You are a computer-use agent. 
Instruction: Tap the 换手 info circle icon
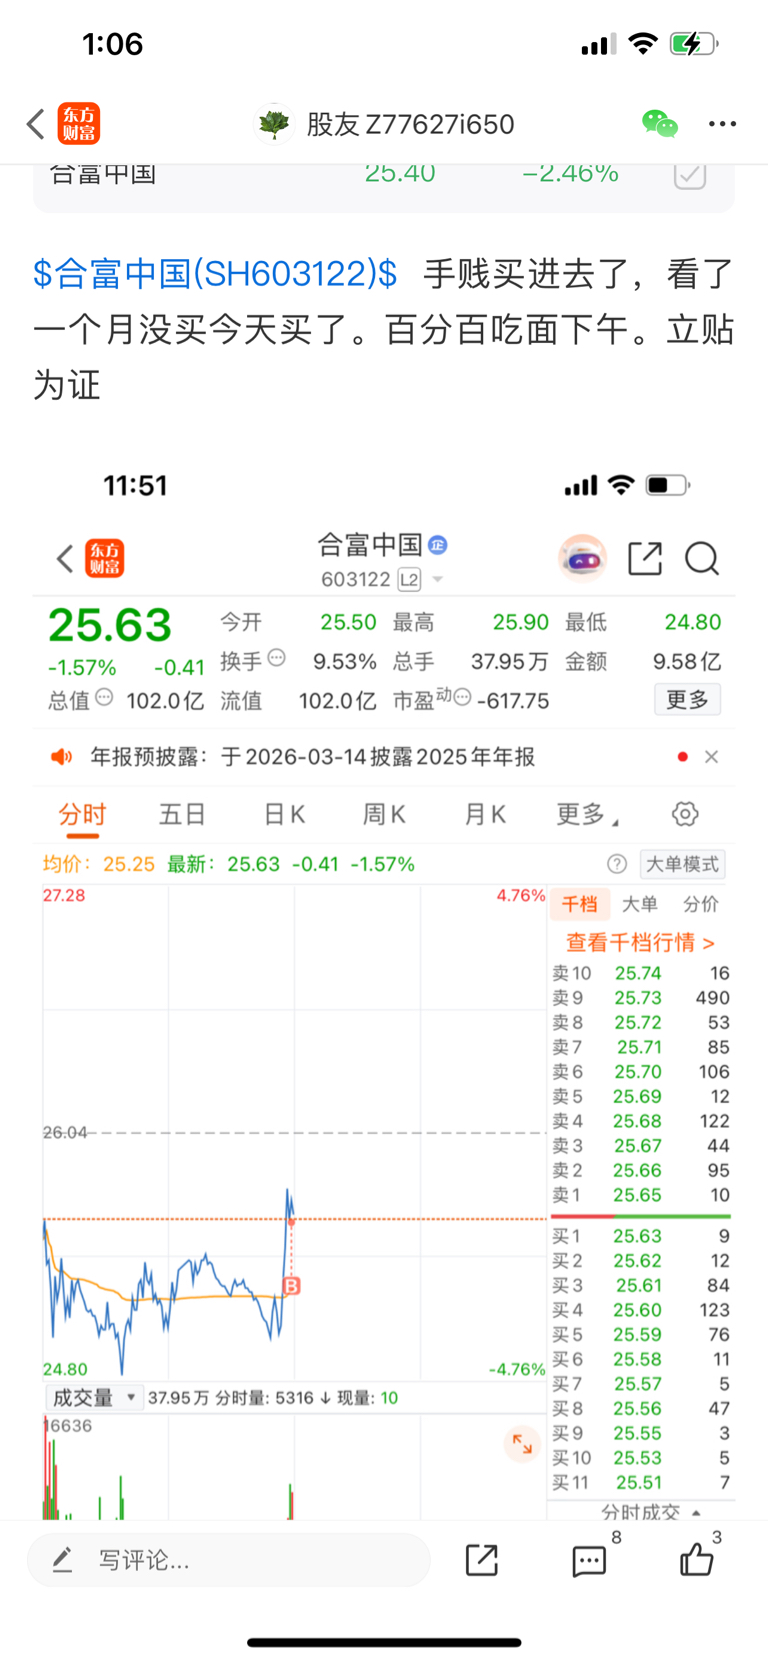[277, 658]
